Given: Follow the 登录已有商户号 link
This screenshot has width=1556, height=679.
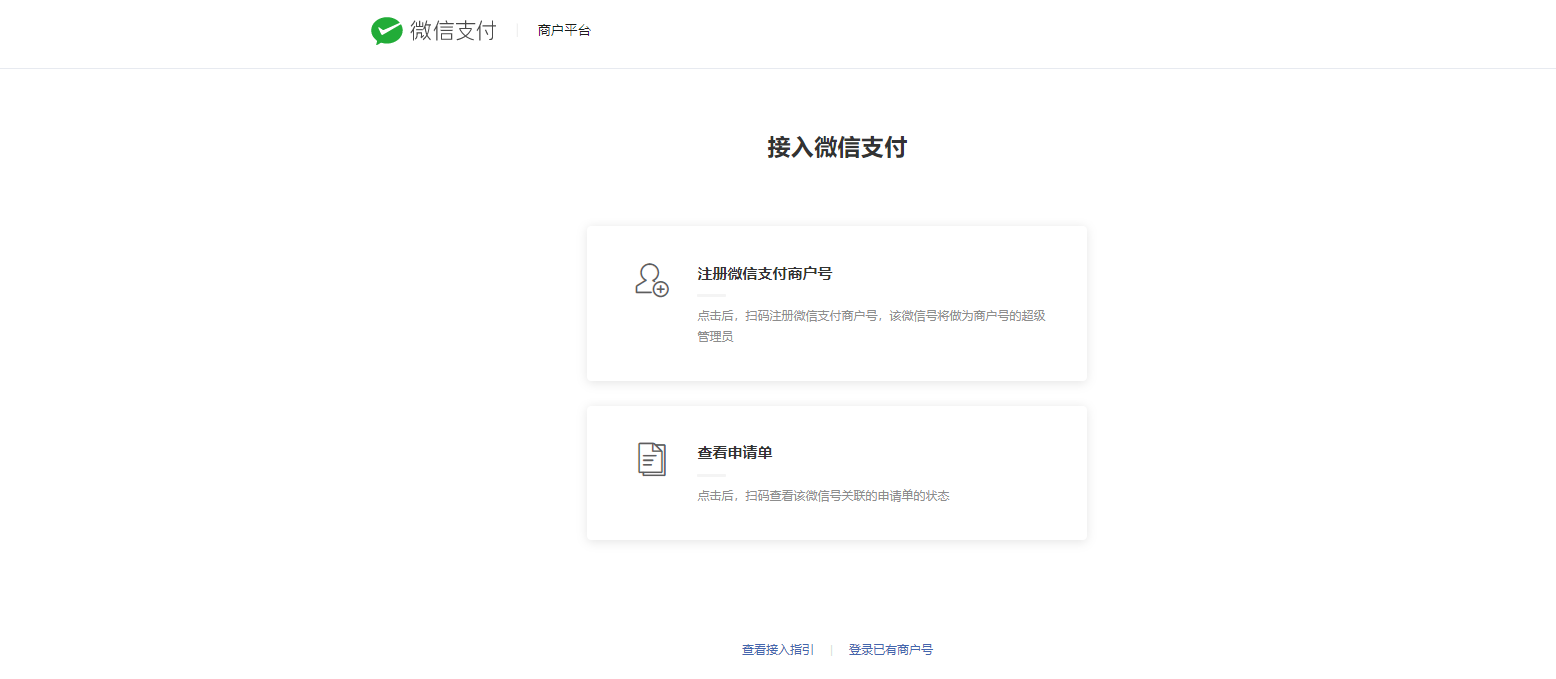Looking at the screenshot, I should [x=891, y=650].
